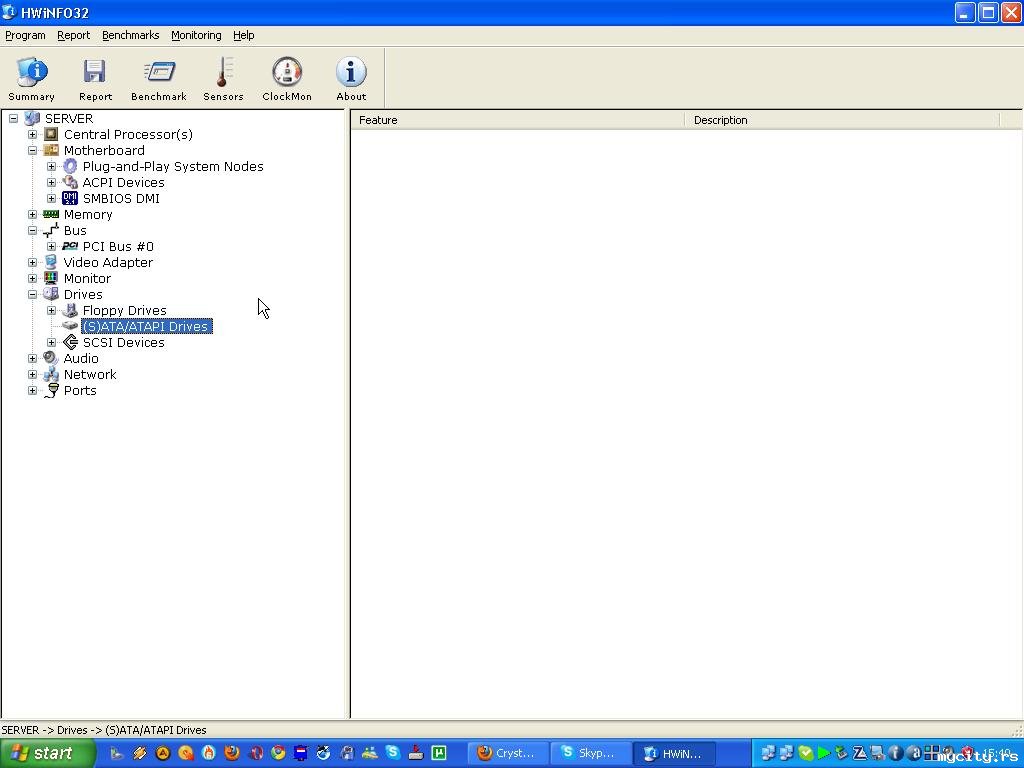
Task: Switch to the Skyp... taskbar window
Action: [590, 754]
